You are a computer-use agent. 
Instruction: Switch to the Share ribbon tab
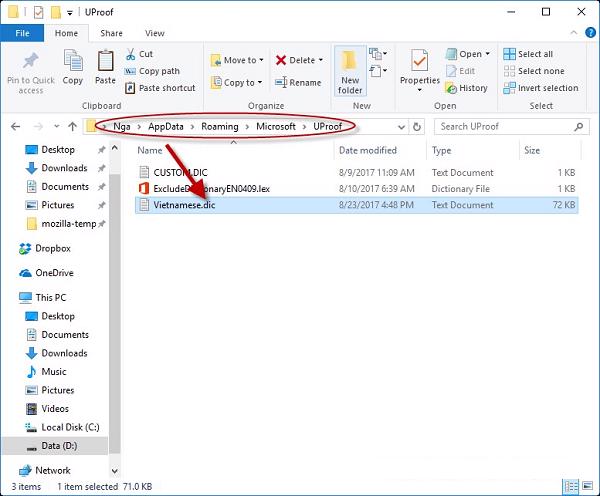point(111,33)
